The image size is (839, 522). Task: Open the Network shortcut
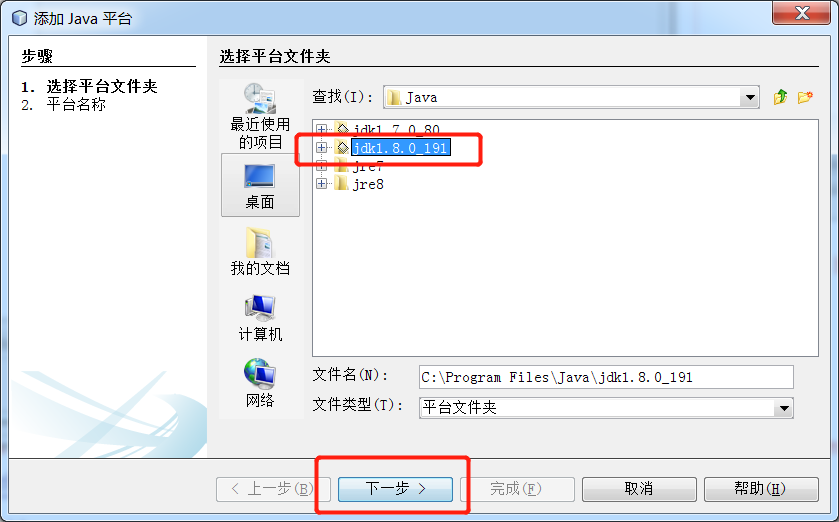(260, 383)
